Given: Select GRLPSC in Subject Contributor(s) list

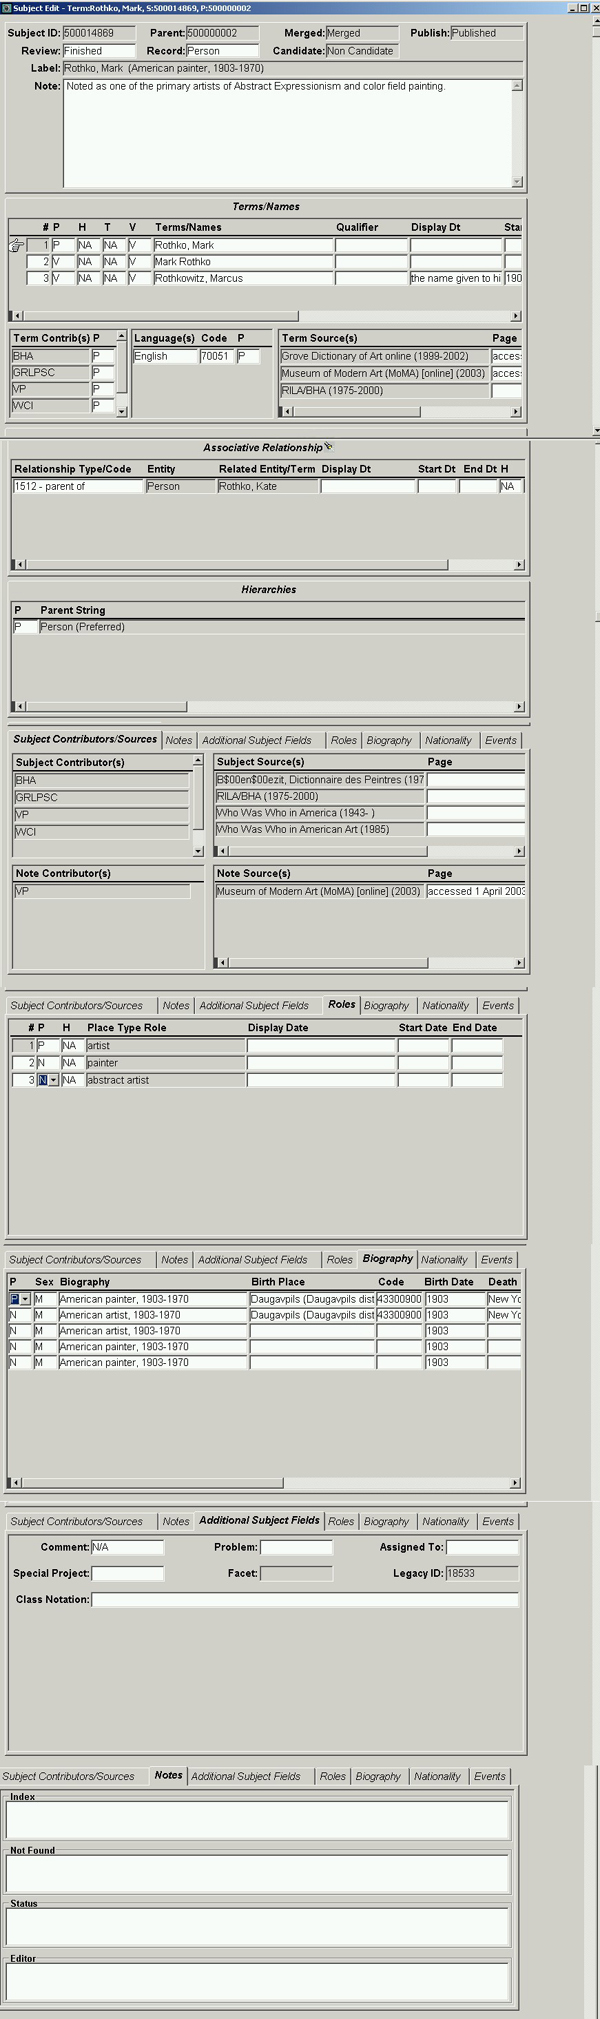Looking at the screenshot, I should [x=101, y=798].
